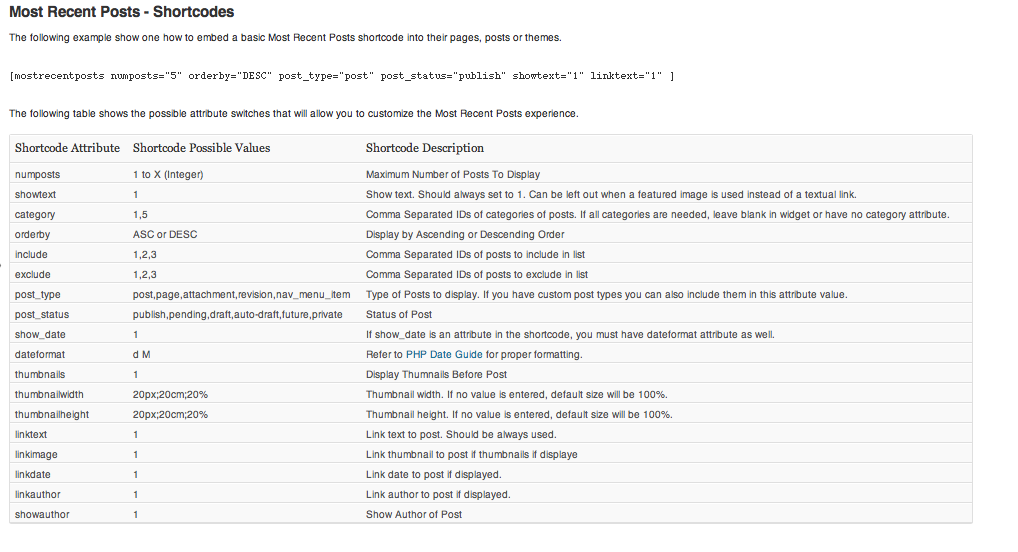The width and height of the screenshot is (1018, 552).
Task: Click the 'ASC or DESC' value cell
Action: pyautogui.click(x=165, y=234)
